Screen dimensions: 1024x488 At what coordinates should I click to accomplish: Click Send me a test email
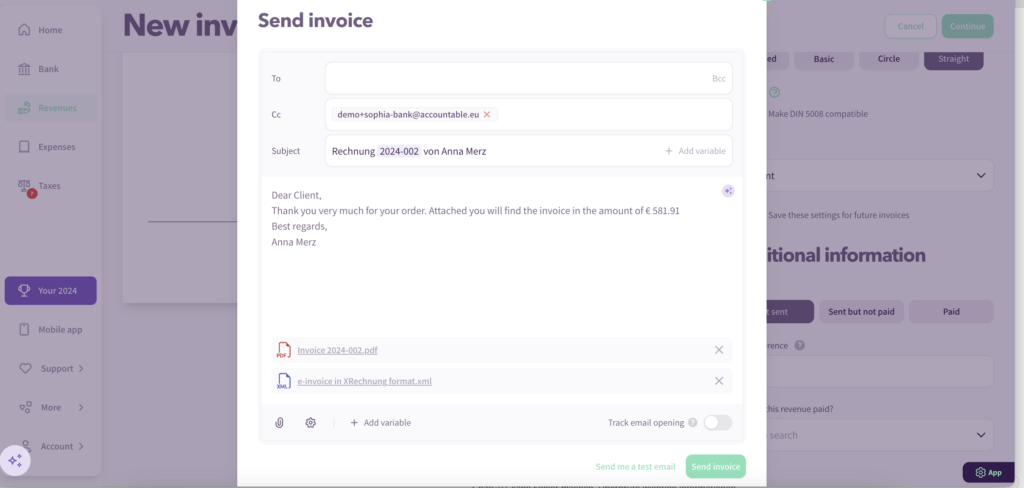click(636, 467)
